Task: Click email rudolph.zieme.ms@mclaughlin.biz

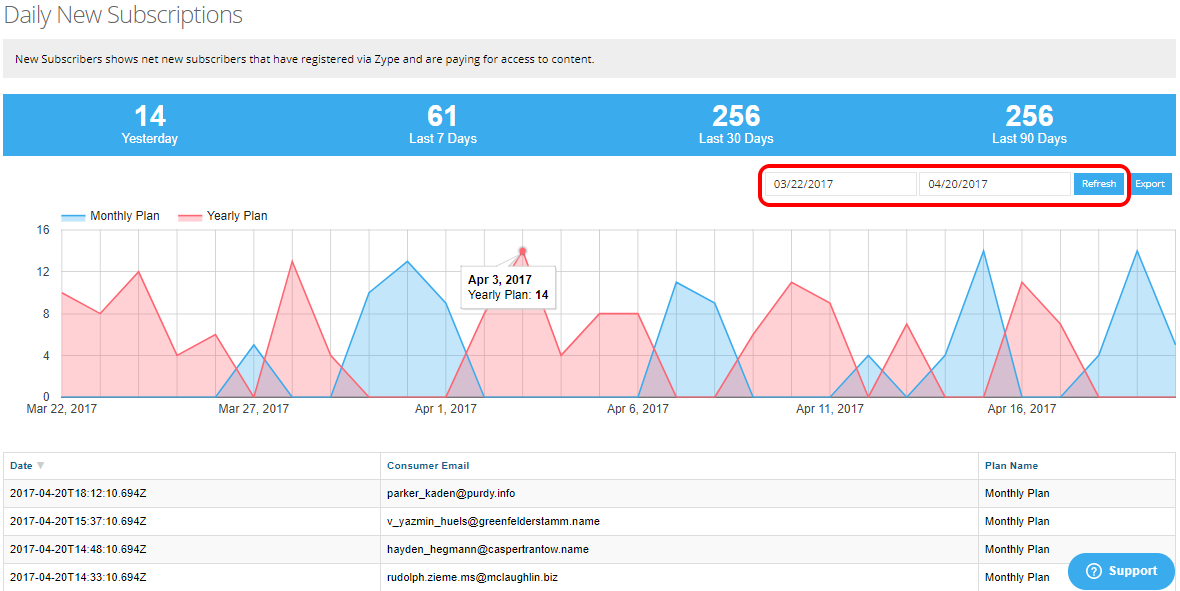Action: 472,577
